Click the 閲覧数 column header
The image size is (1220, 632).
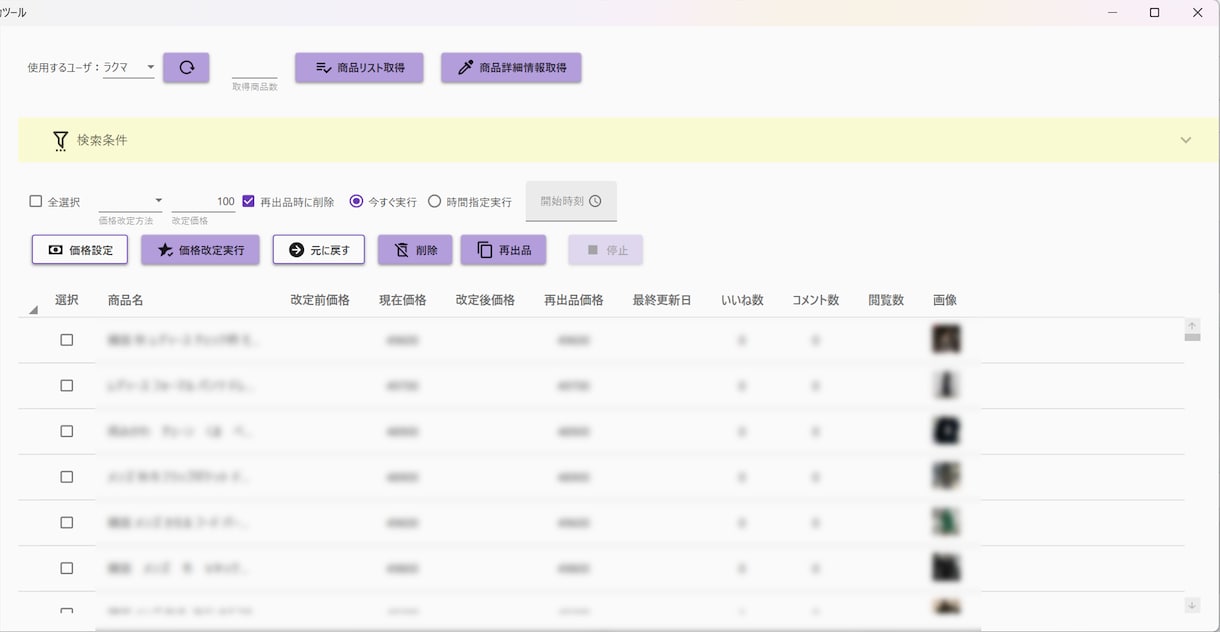click(886, 300)
